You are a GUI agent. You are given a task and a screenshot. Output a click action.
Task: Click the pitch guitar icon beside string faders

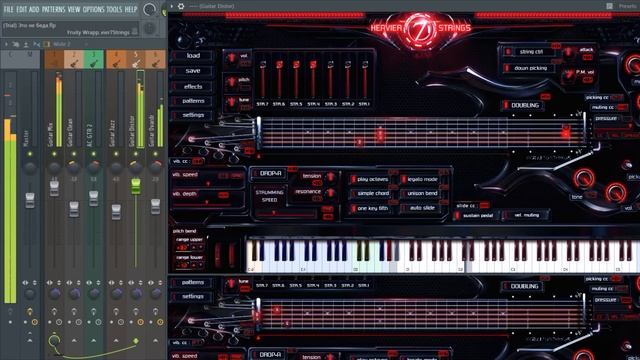(x=231, y=82)
